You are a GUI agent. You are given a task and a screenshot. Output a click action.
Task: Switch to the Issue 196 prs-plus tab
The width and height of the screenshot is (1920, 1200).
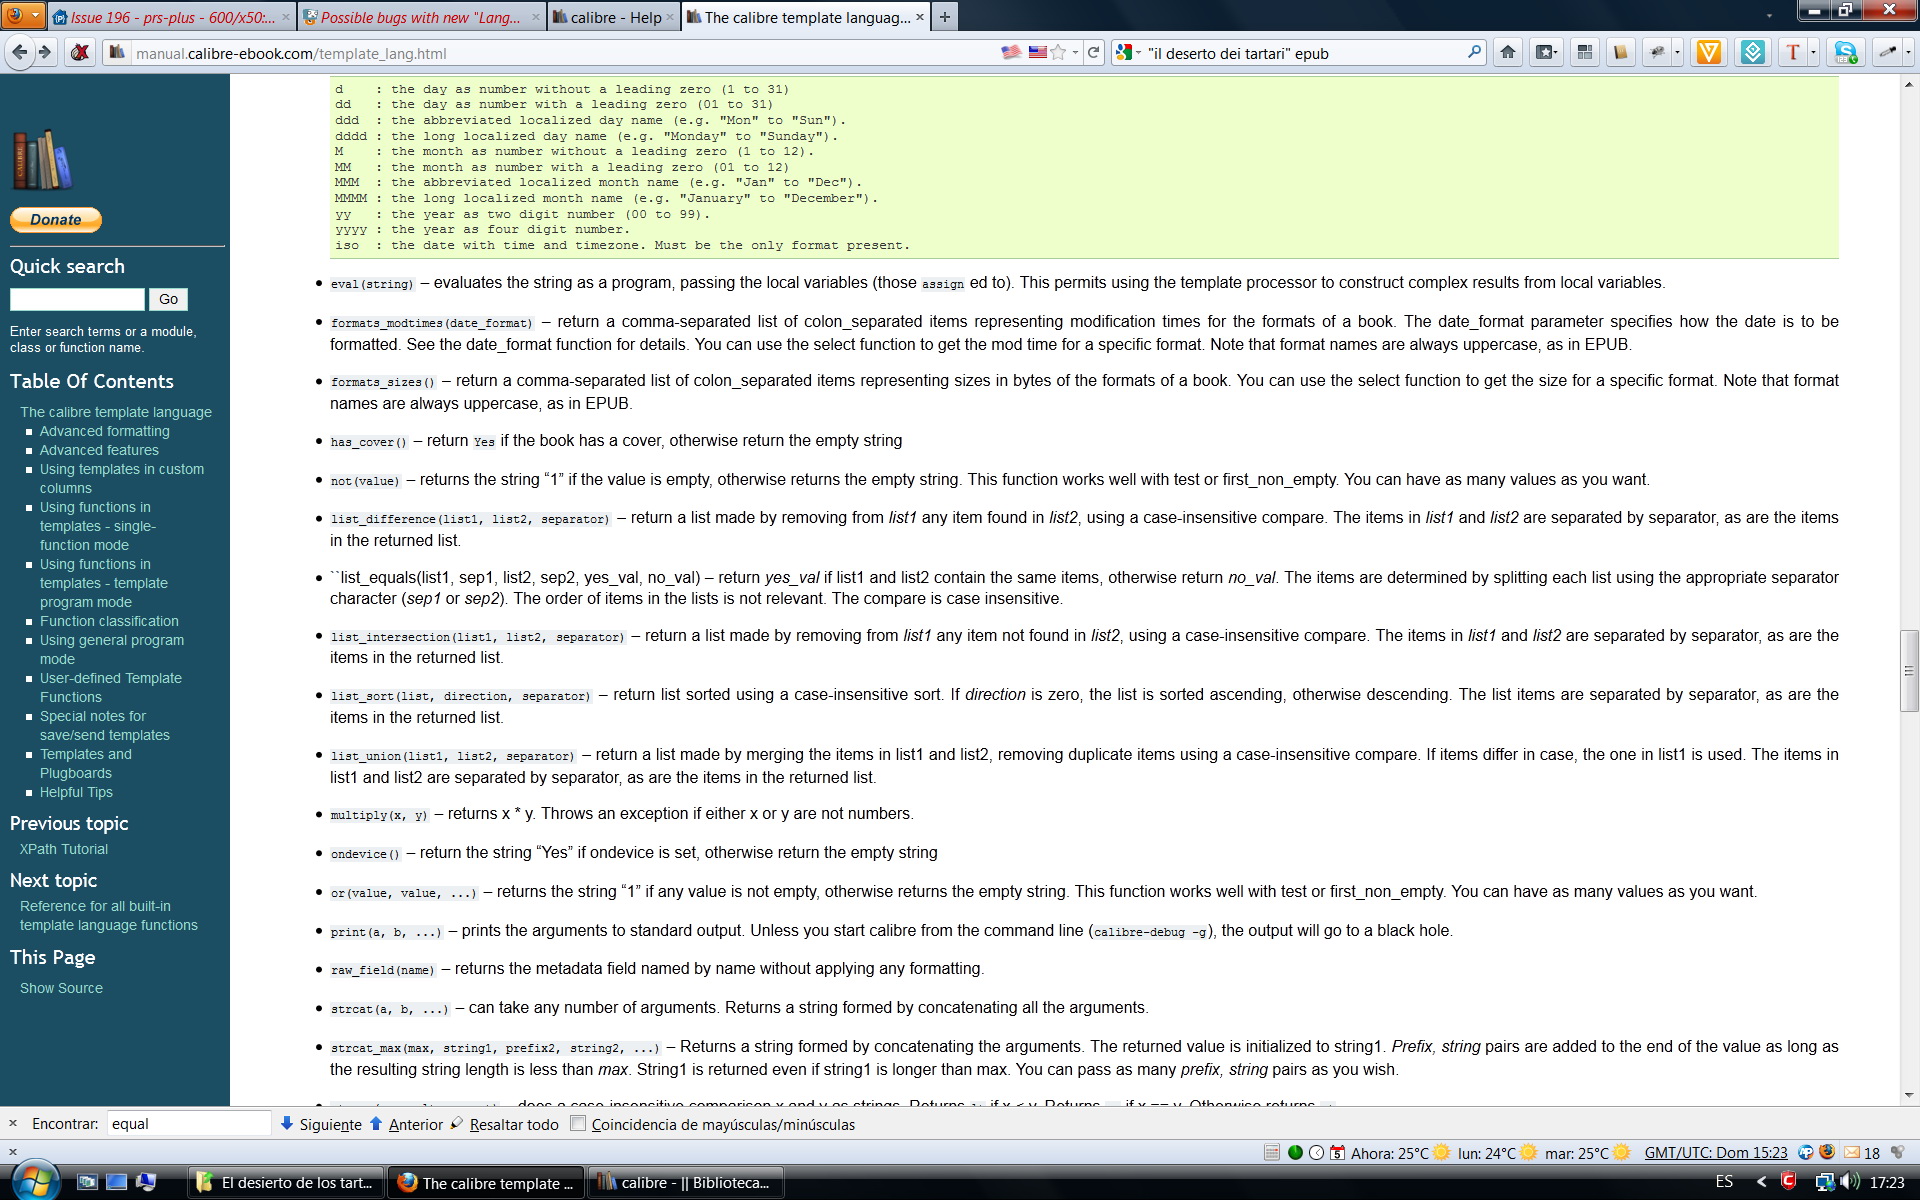[x=170, y=17]
